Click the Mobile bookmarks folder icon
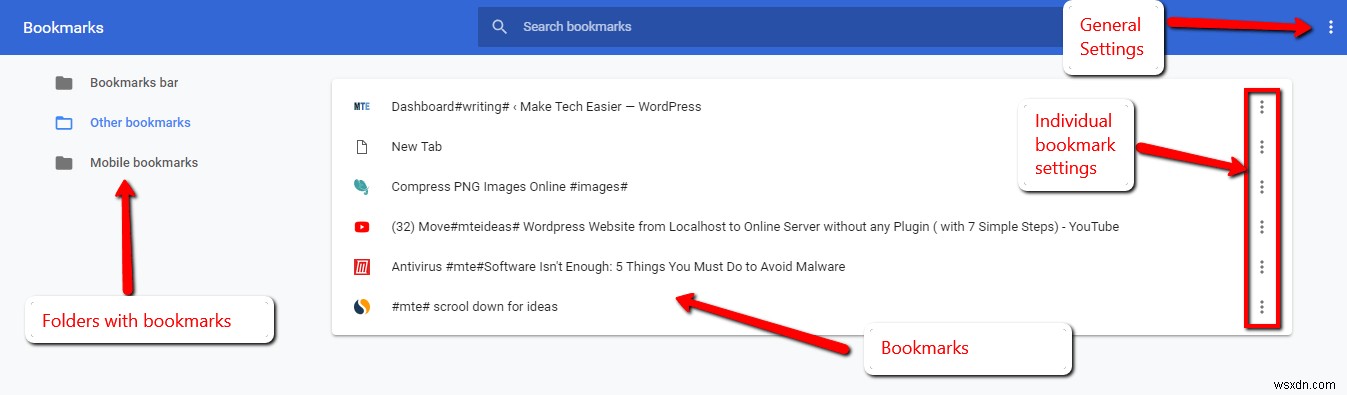Screen dimensions: 1347x395 click(x=64, y=163)
